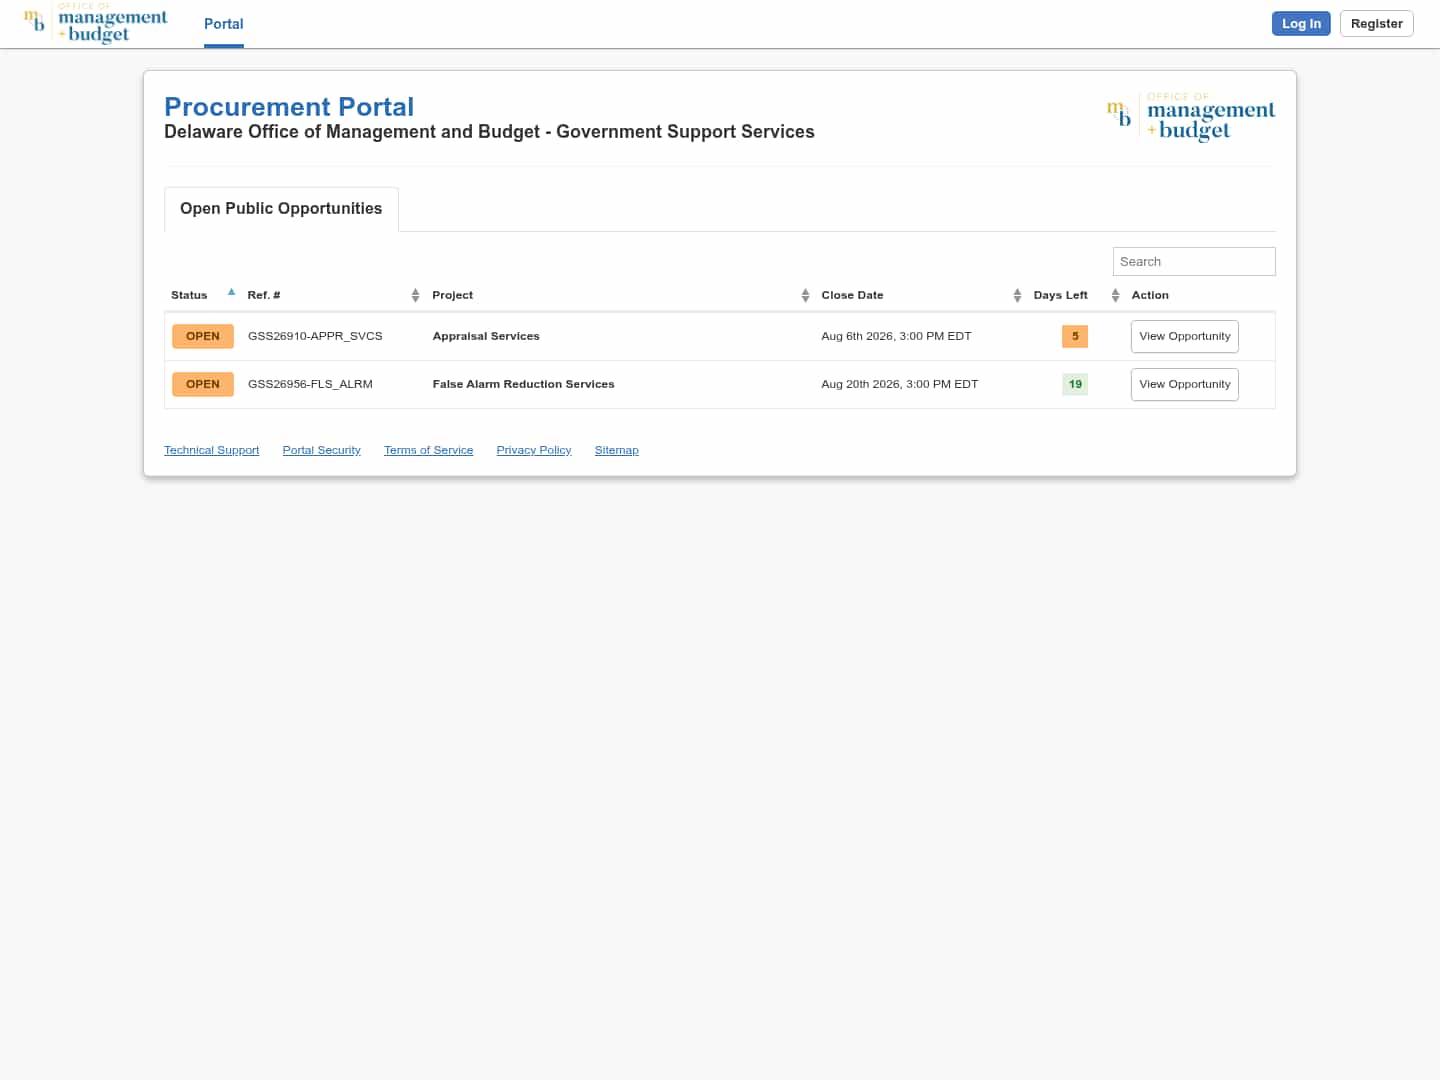Click OPEN status badge for Appraisal Services

[x=203, y=336]
